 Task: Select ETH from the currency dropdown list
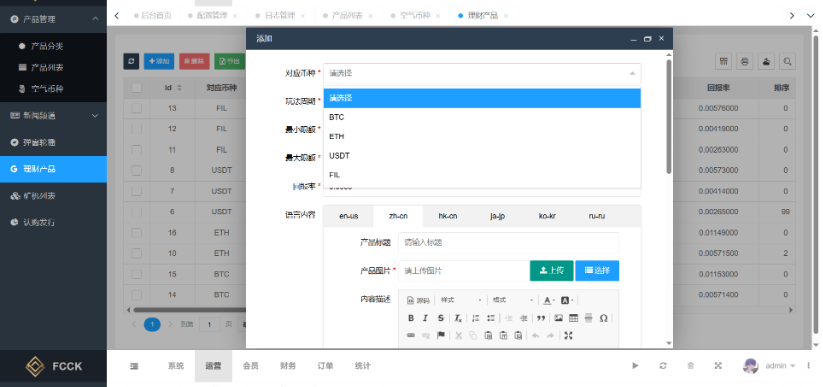[482, 137]
